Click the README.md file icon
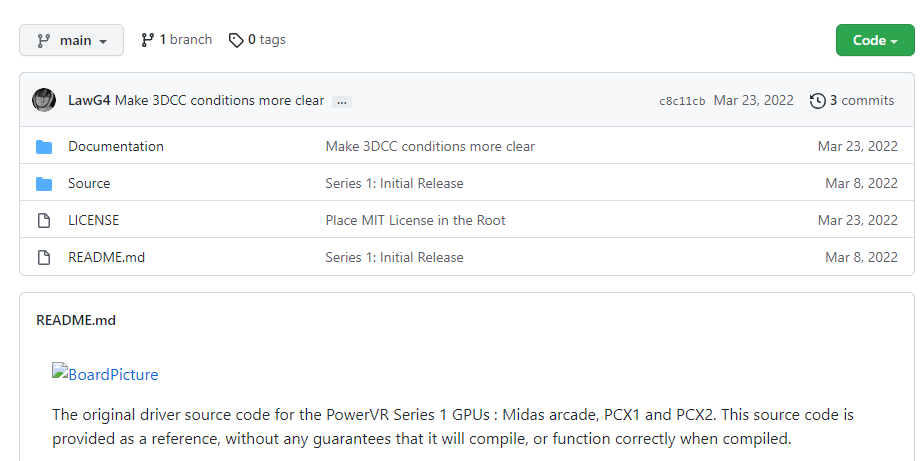Viewport: 921px width, 461px height. pos(44,258)
